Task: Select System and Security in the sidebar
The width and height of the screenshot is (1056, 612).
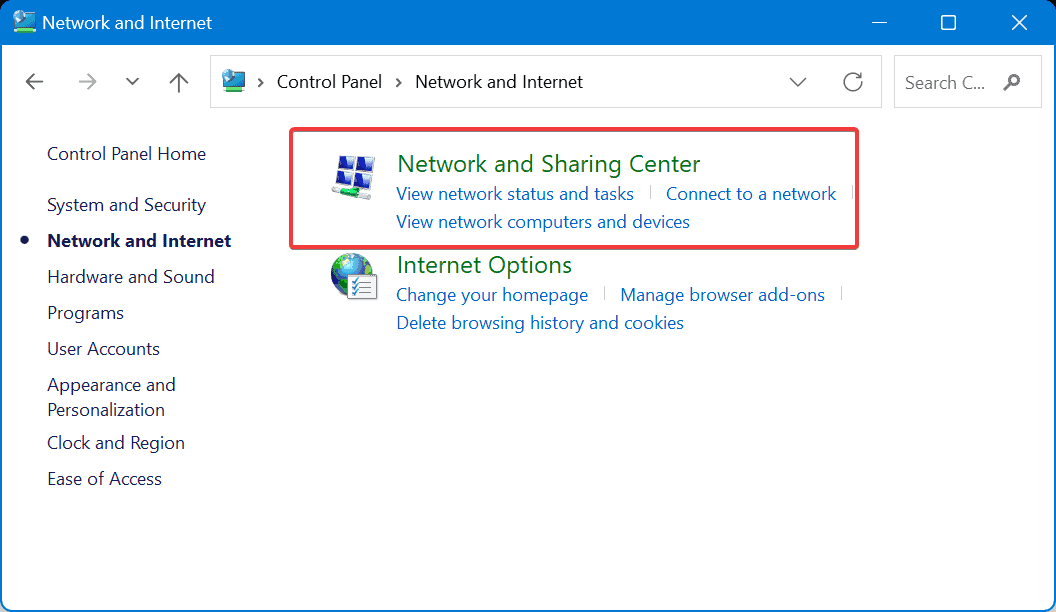Action: coord(126,204)
